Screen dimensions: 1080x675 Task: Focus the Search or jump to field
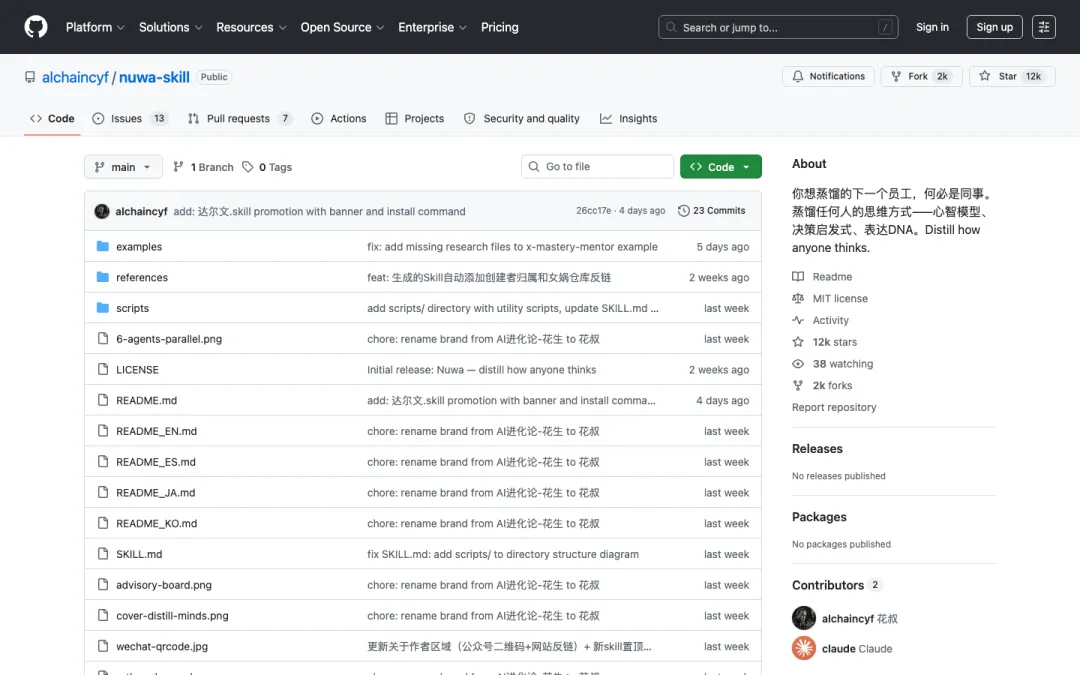point(778,27)
